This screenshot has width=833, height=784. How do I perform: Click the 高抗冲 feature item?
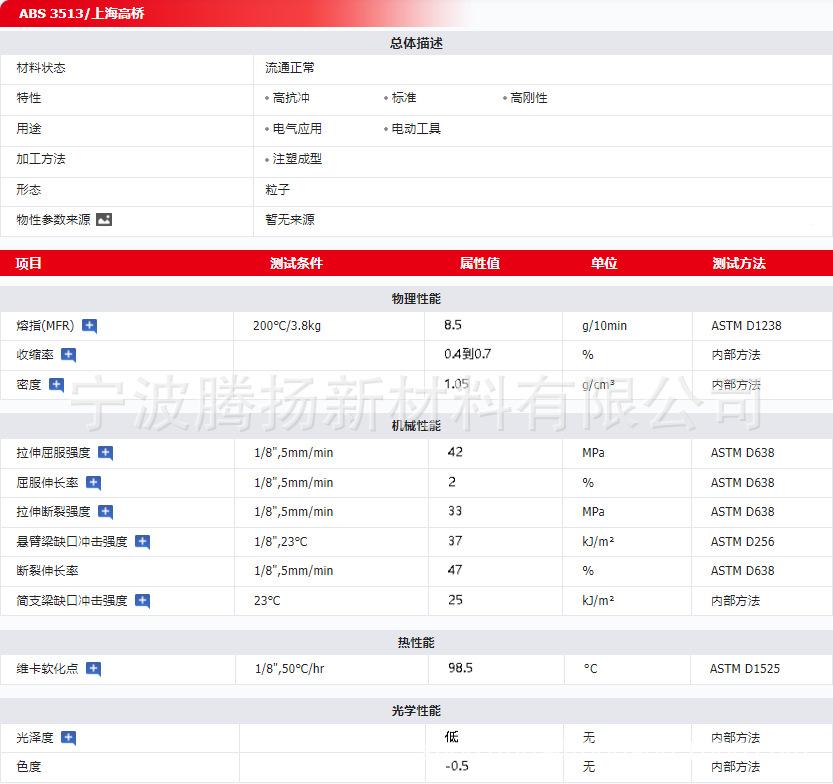pos(291,98)
